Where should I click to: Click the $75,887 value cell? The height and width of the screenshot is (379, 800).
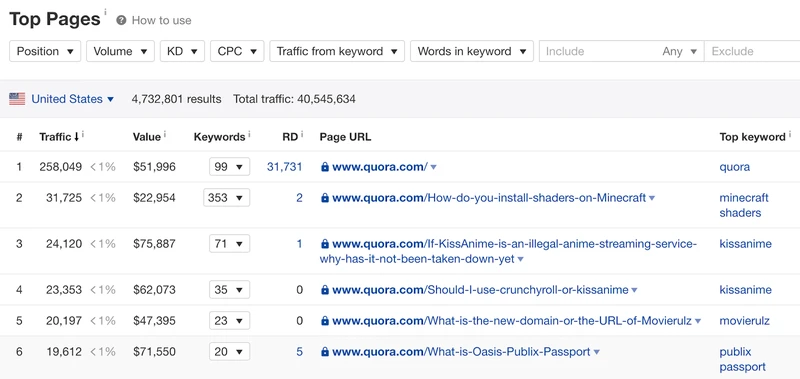tap(154, 244)
